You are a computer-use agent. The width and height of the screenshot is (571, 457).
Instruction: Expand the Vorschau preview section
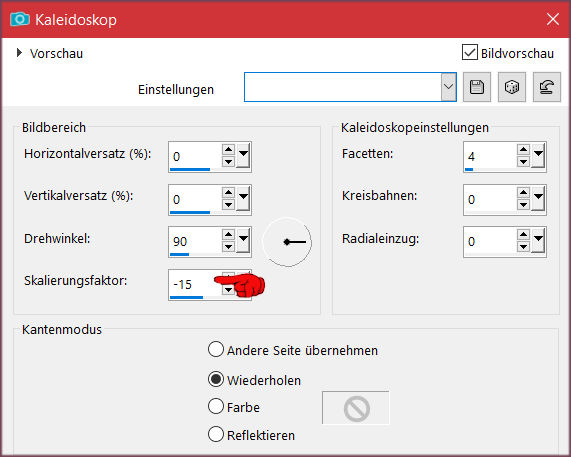[x=19, y=53]
